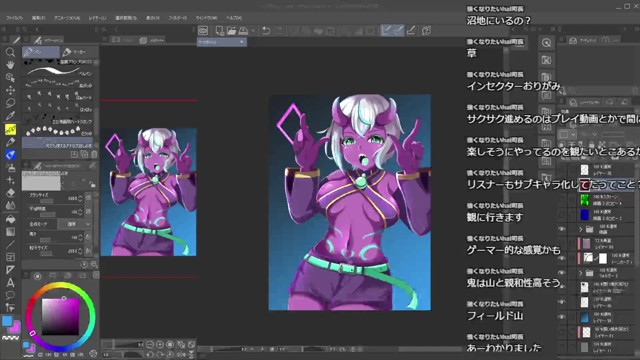Switch to the マーカー sub tool tab
The height and width of the screenshot is (360, 640).
79,52
